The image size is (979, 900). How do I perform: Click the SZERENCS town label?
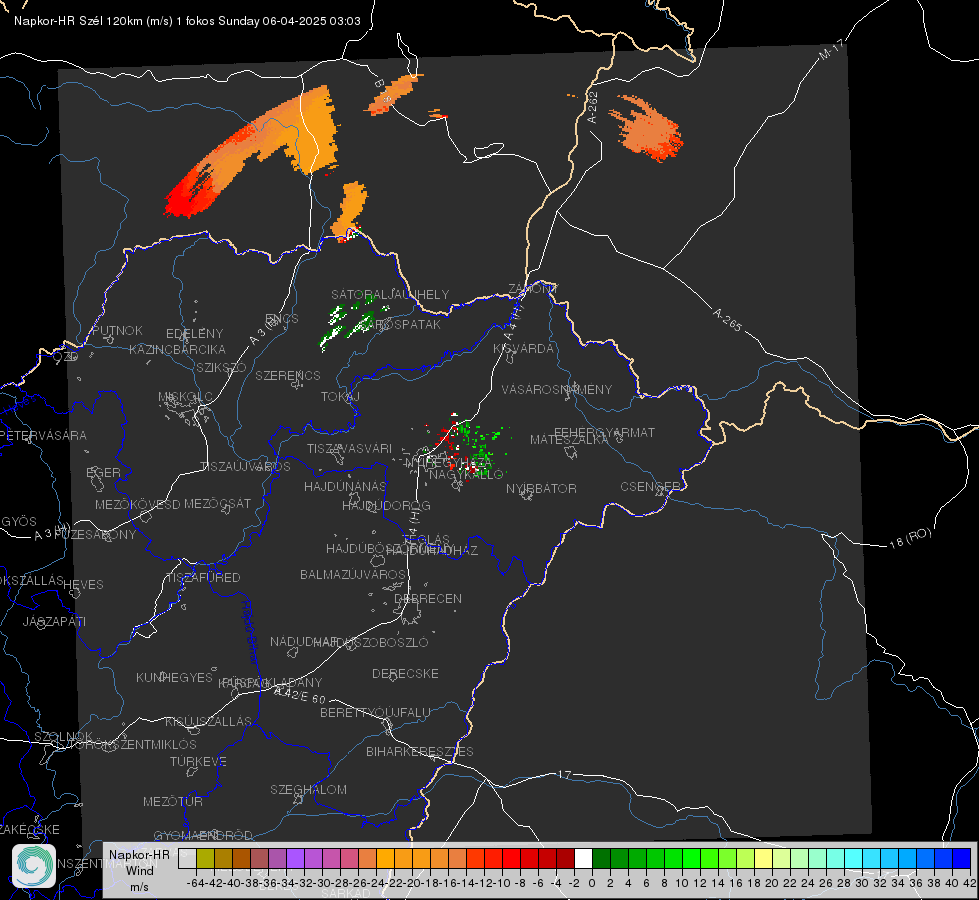288,375
